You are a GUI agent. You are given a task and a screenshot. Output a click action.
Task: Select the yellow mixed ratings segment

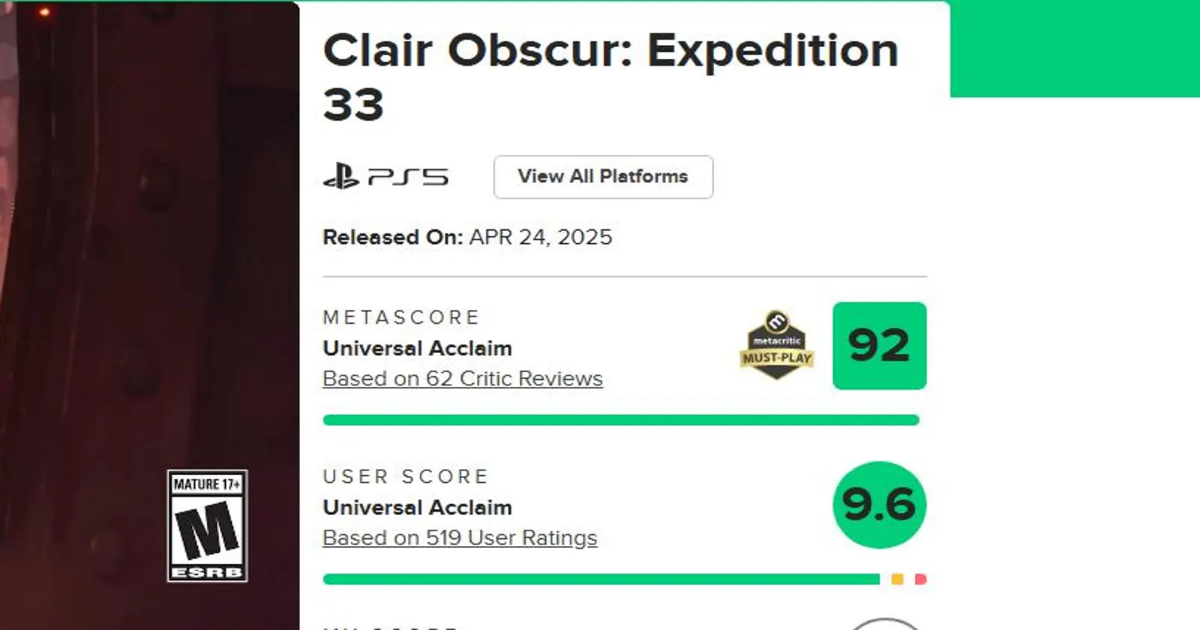coord(897,579)
